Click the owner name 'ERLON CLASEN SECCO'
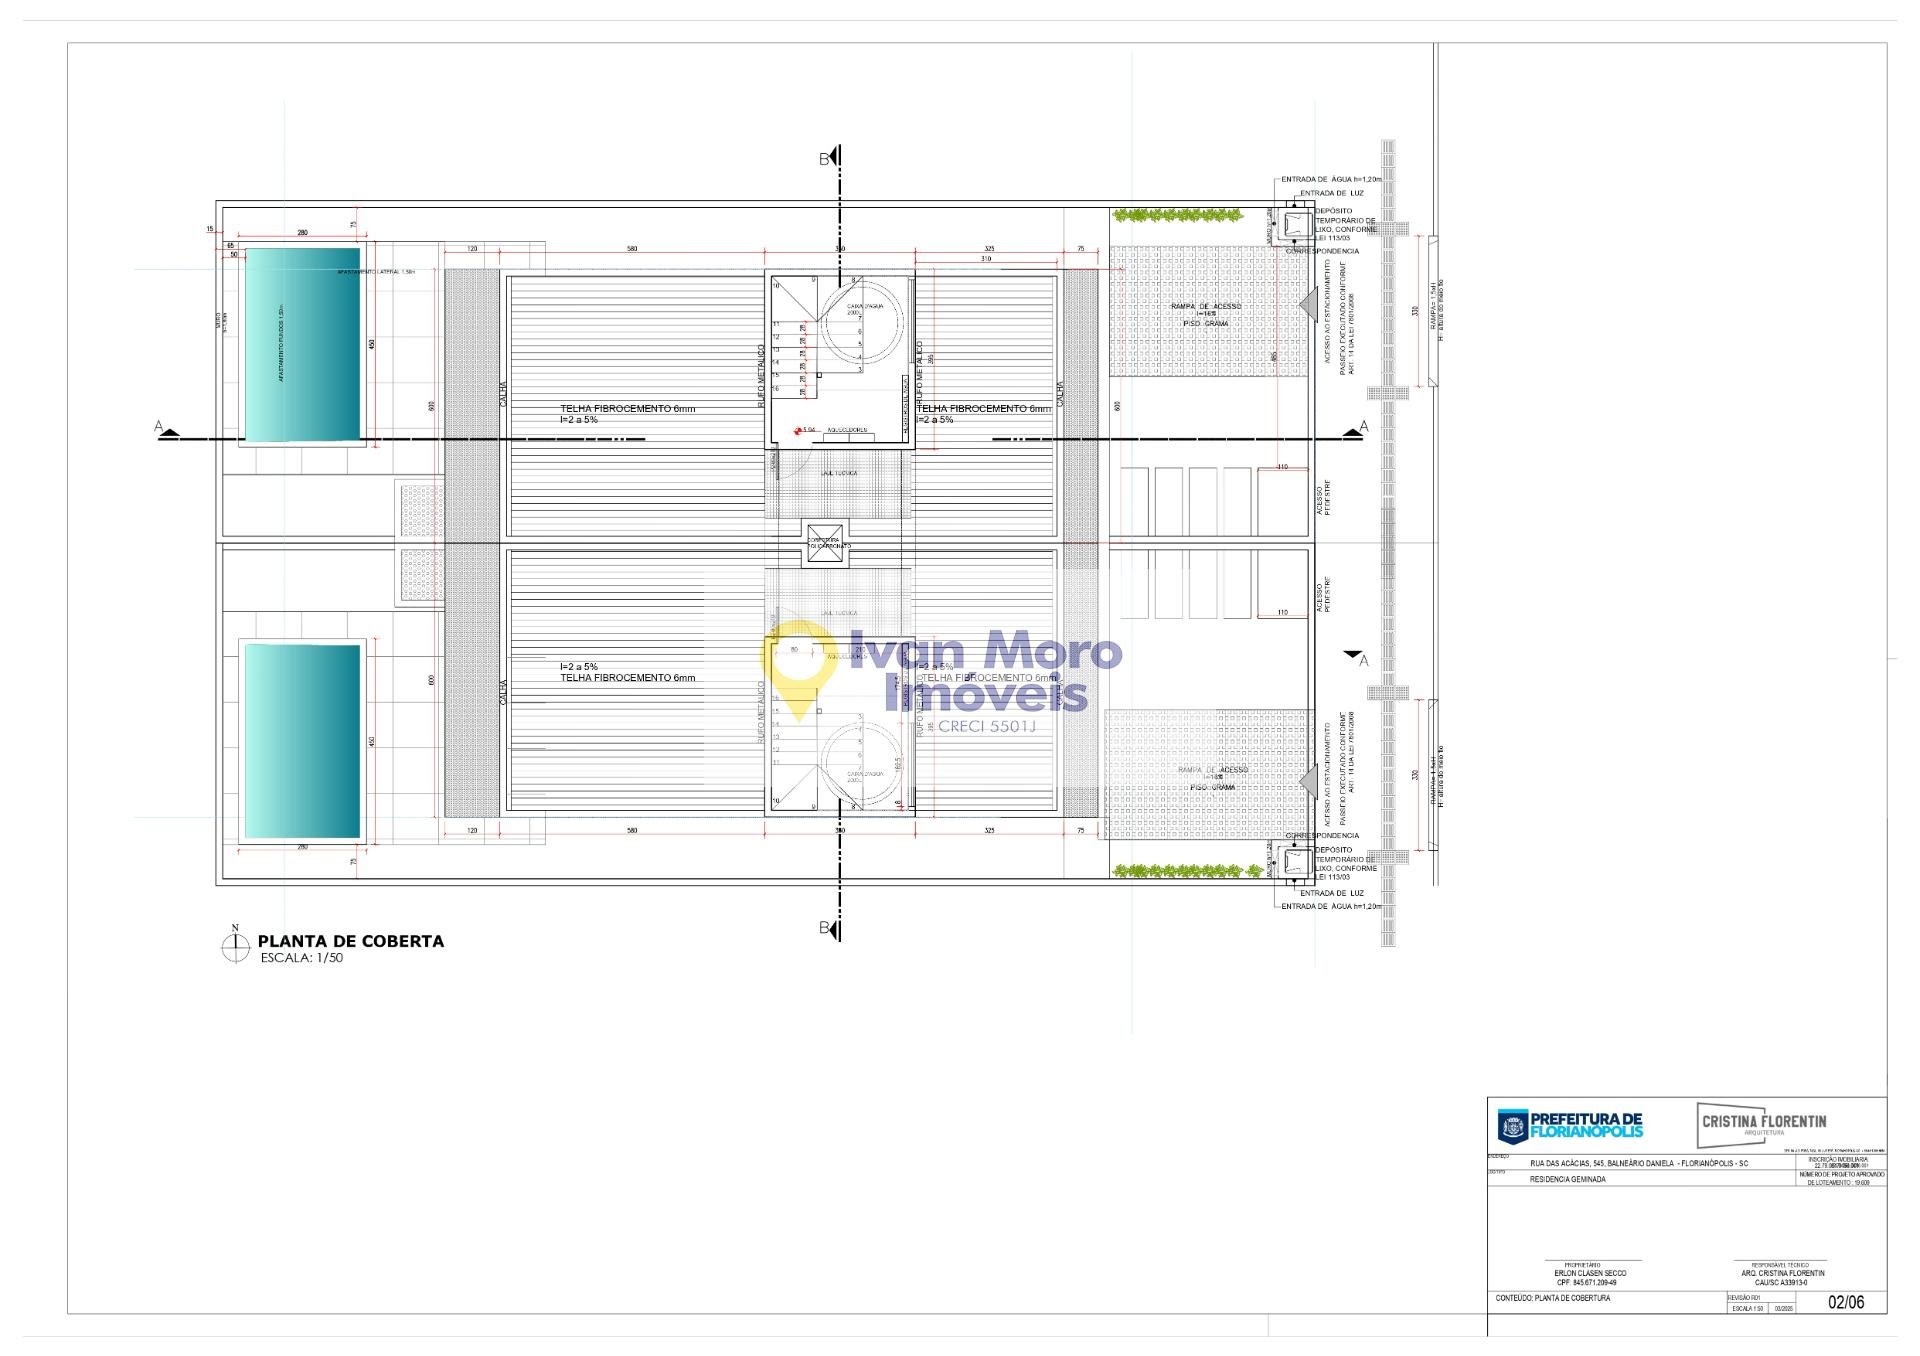This screenshot has width=1920, height=1356. pos(1590,1273)
